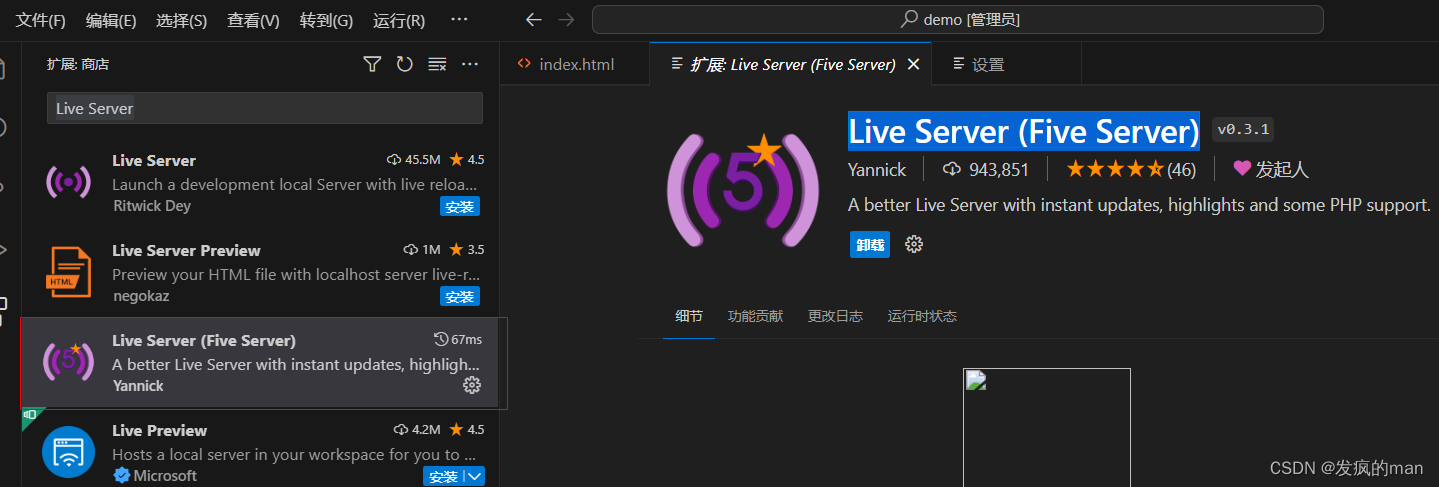
Task: Select the 更改日志 changelog tab
Action: pos(835,316)
